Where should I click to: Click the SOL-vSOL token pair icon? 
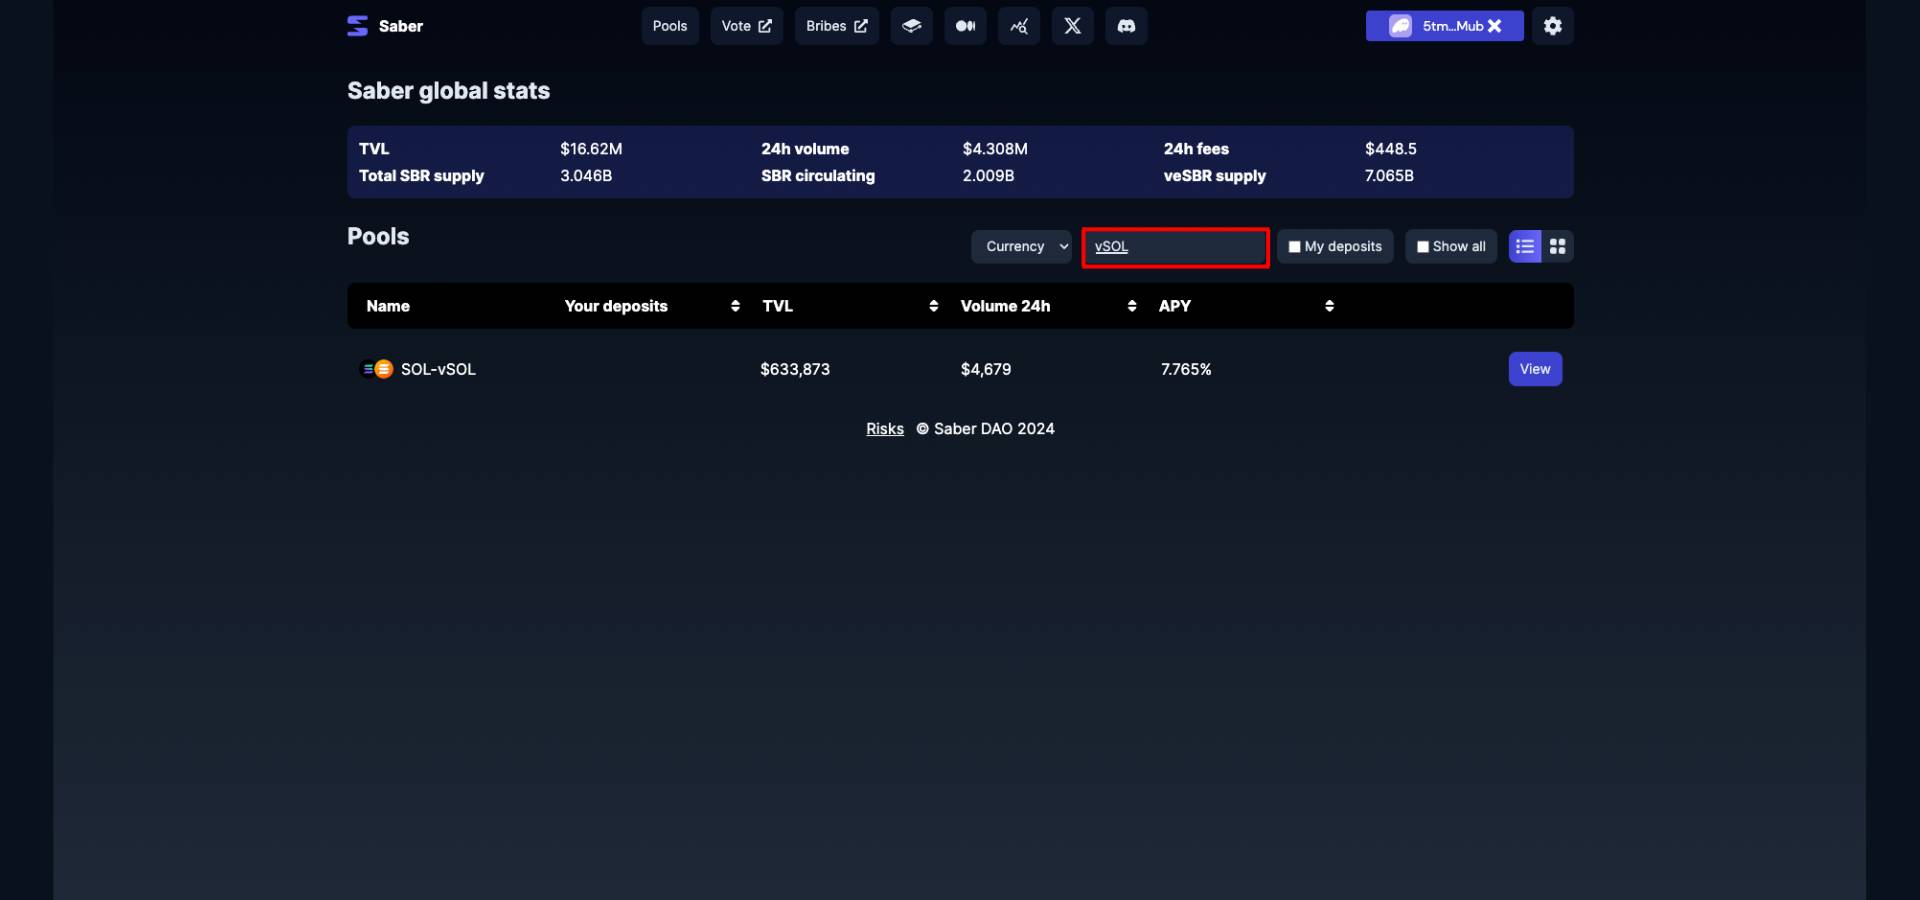376,369
